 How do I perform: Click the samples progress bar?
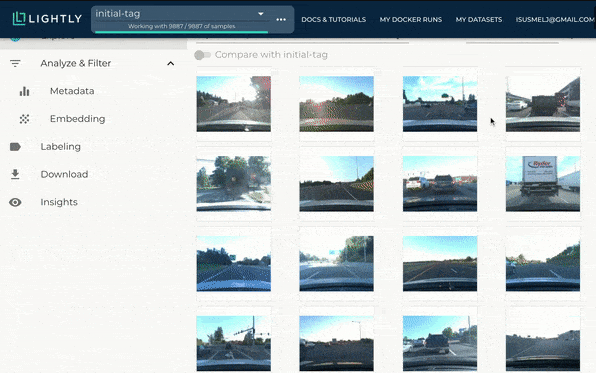point(181,32)
